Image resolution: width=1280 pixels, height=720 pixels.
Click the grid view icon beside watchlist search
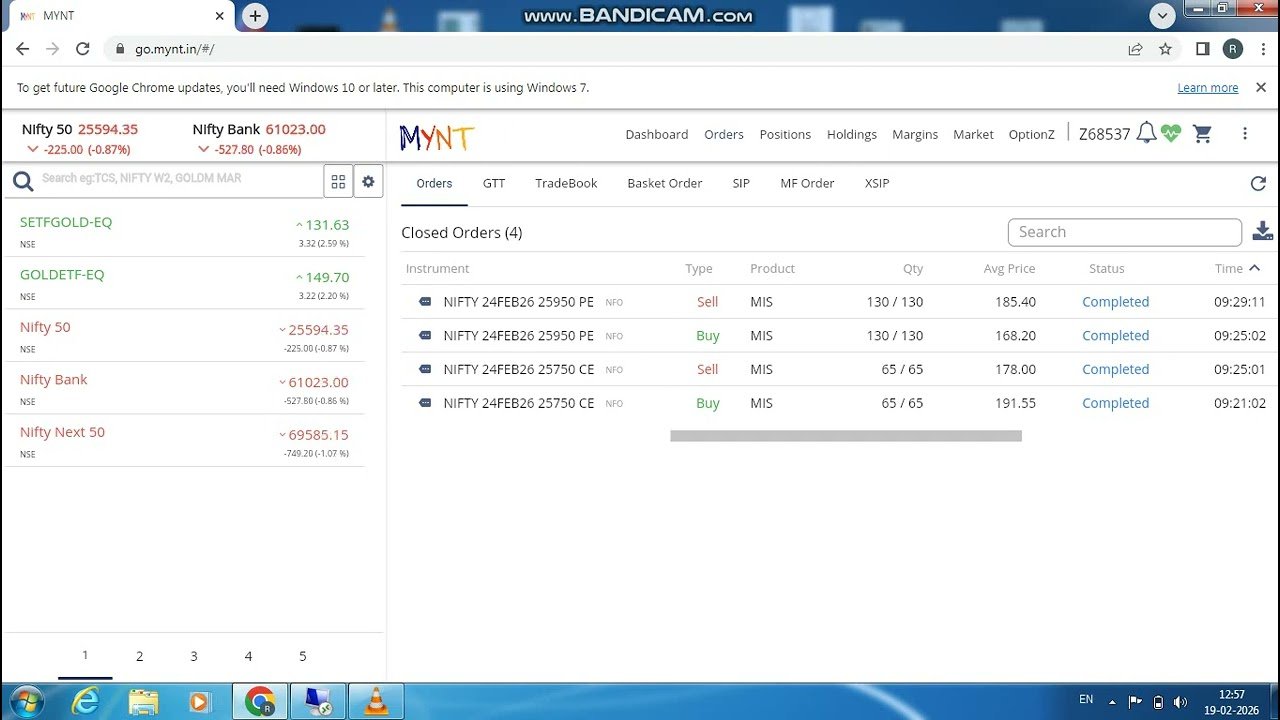tap(338, 181)
